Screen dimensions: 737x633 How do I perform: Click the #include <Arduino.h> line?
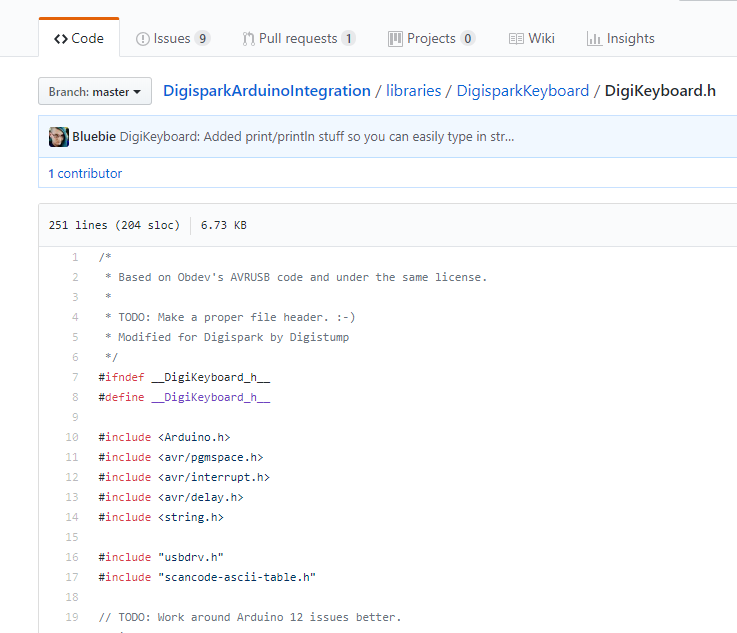pos(165,437)
